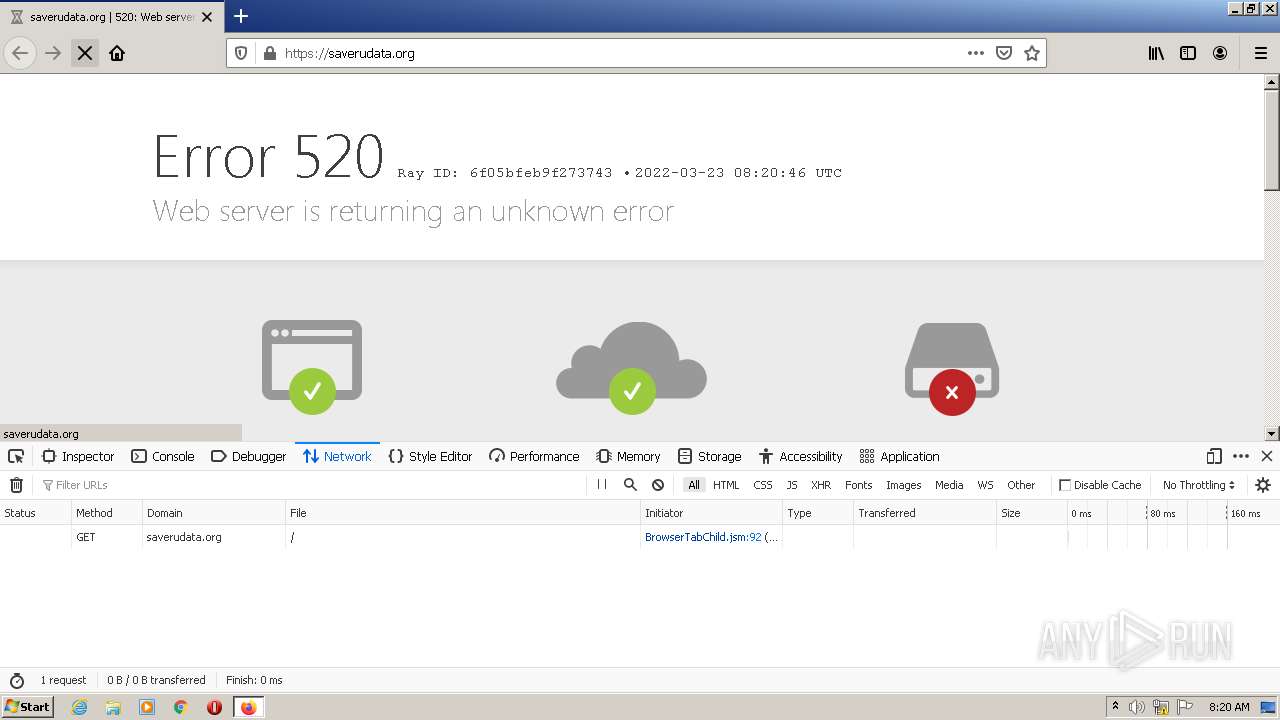Image resolution: width=1280 pixels, height=720 pixels.
Task: View site security padlock details
Action: point(269,53)
